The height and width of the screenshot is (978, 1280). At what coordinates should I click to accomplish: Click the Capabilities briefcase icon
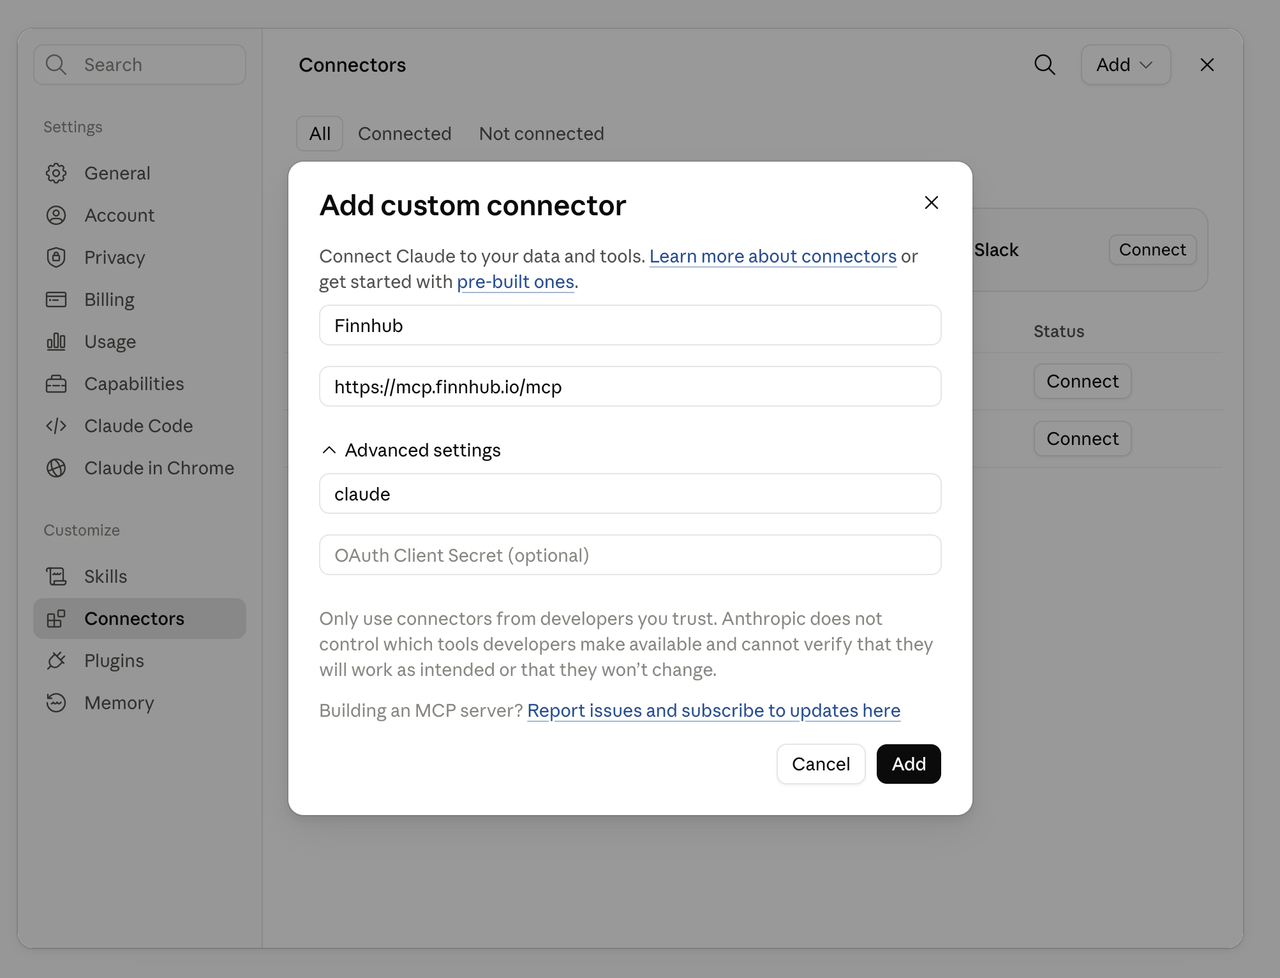click(56, 383)
